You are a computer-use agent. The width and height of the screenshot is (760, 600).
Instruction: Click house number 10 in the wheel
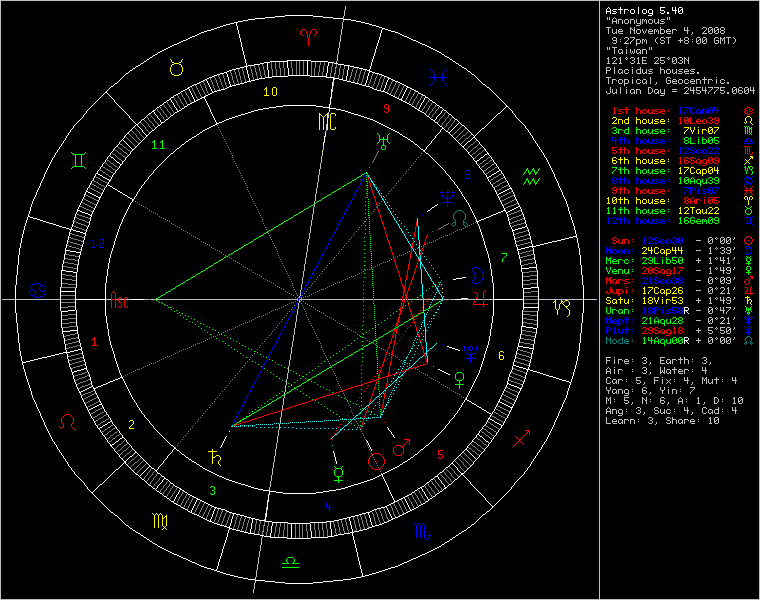270,91
